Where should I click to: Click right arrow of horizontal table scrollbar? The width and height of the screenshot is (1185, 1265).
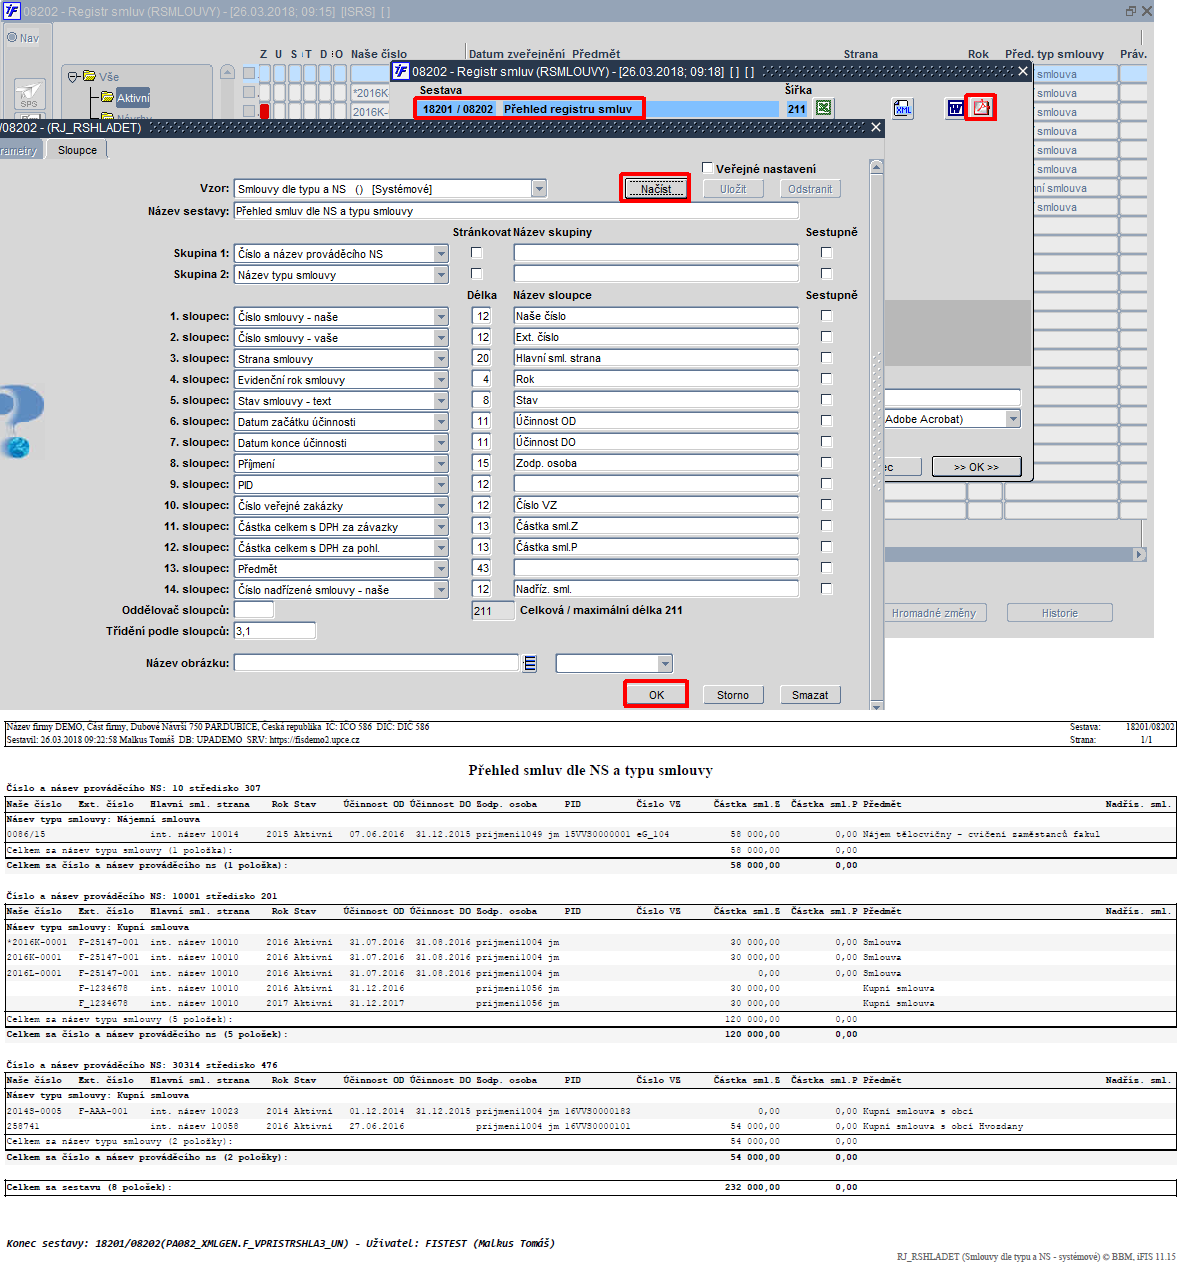[1139, 554]
